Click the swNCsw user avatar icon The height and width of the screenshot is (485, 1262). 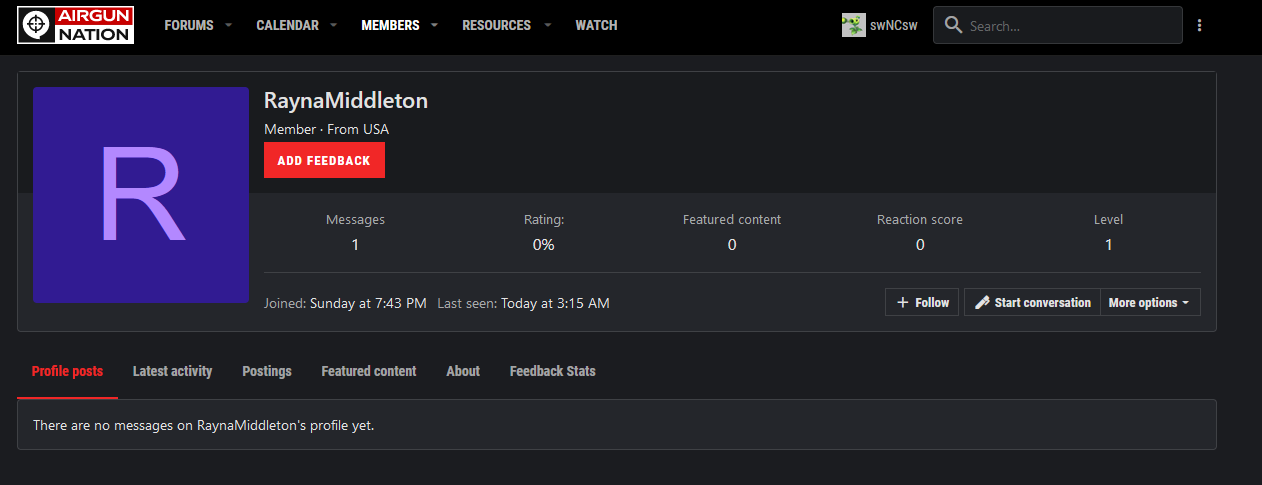click(x=853, y=25)
